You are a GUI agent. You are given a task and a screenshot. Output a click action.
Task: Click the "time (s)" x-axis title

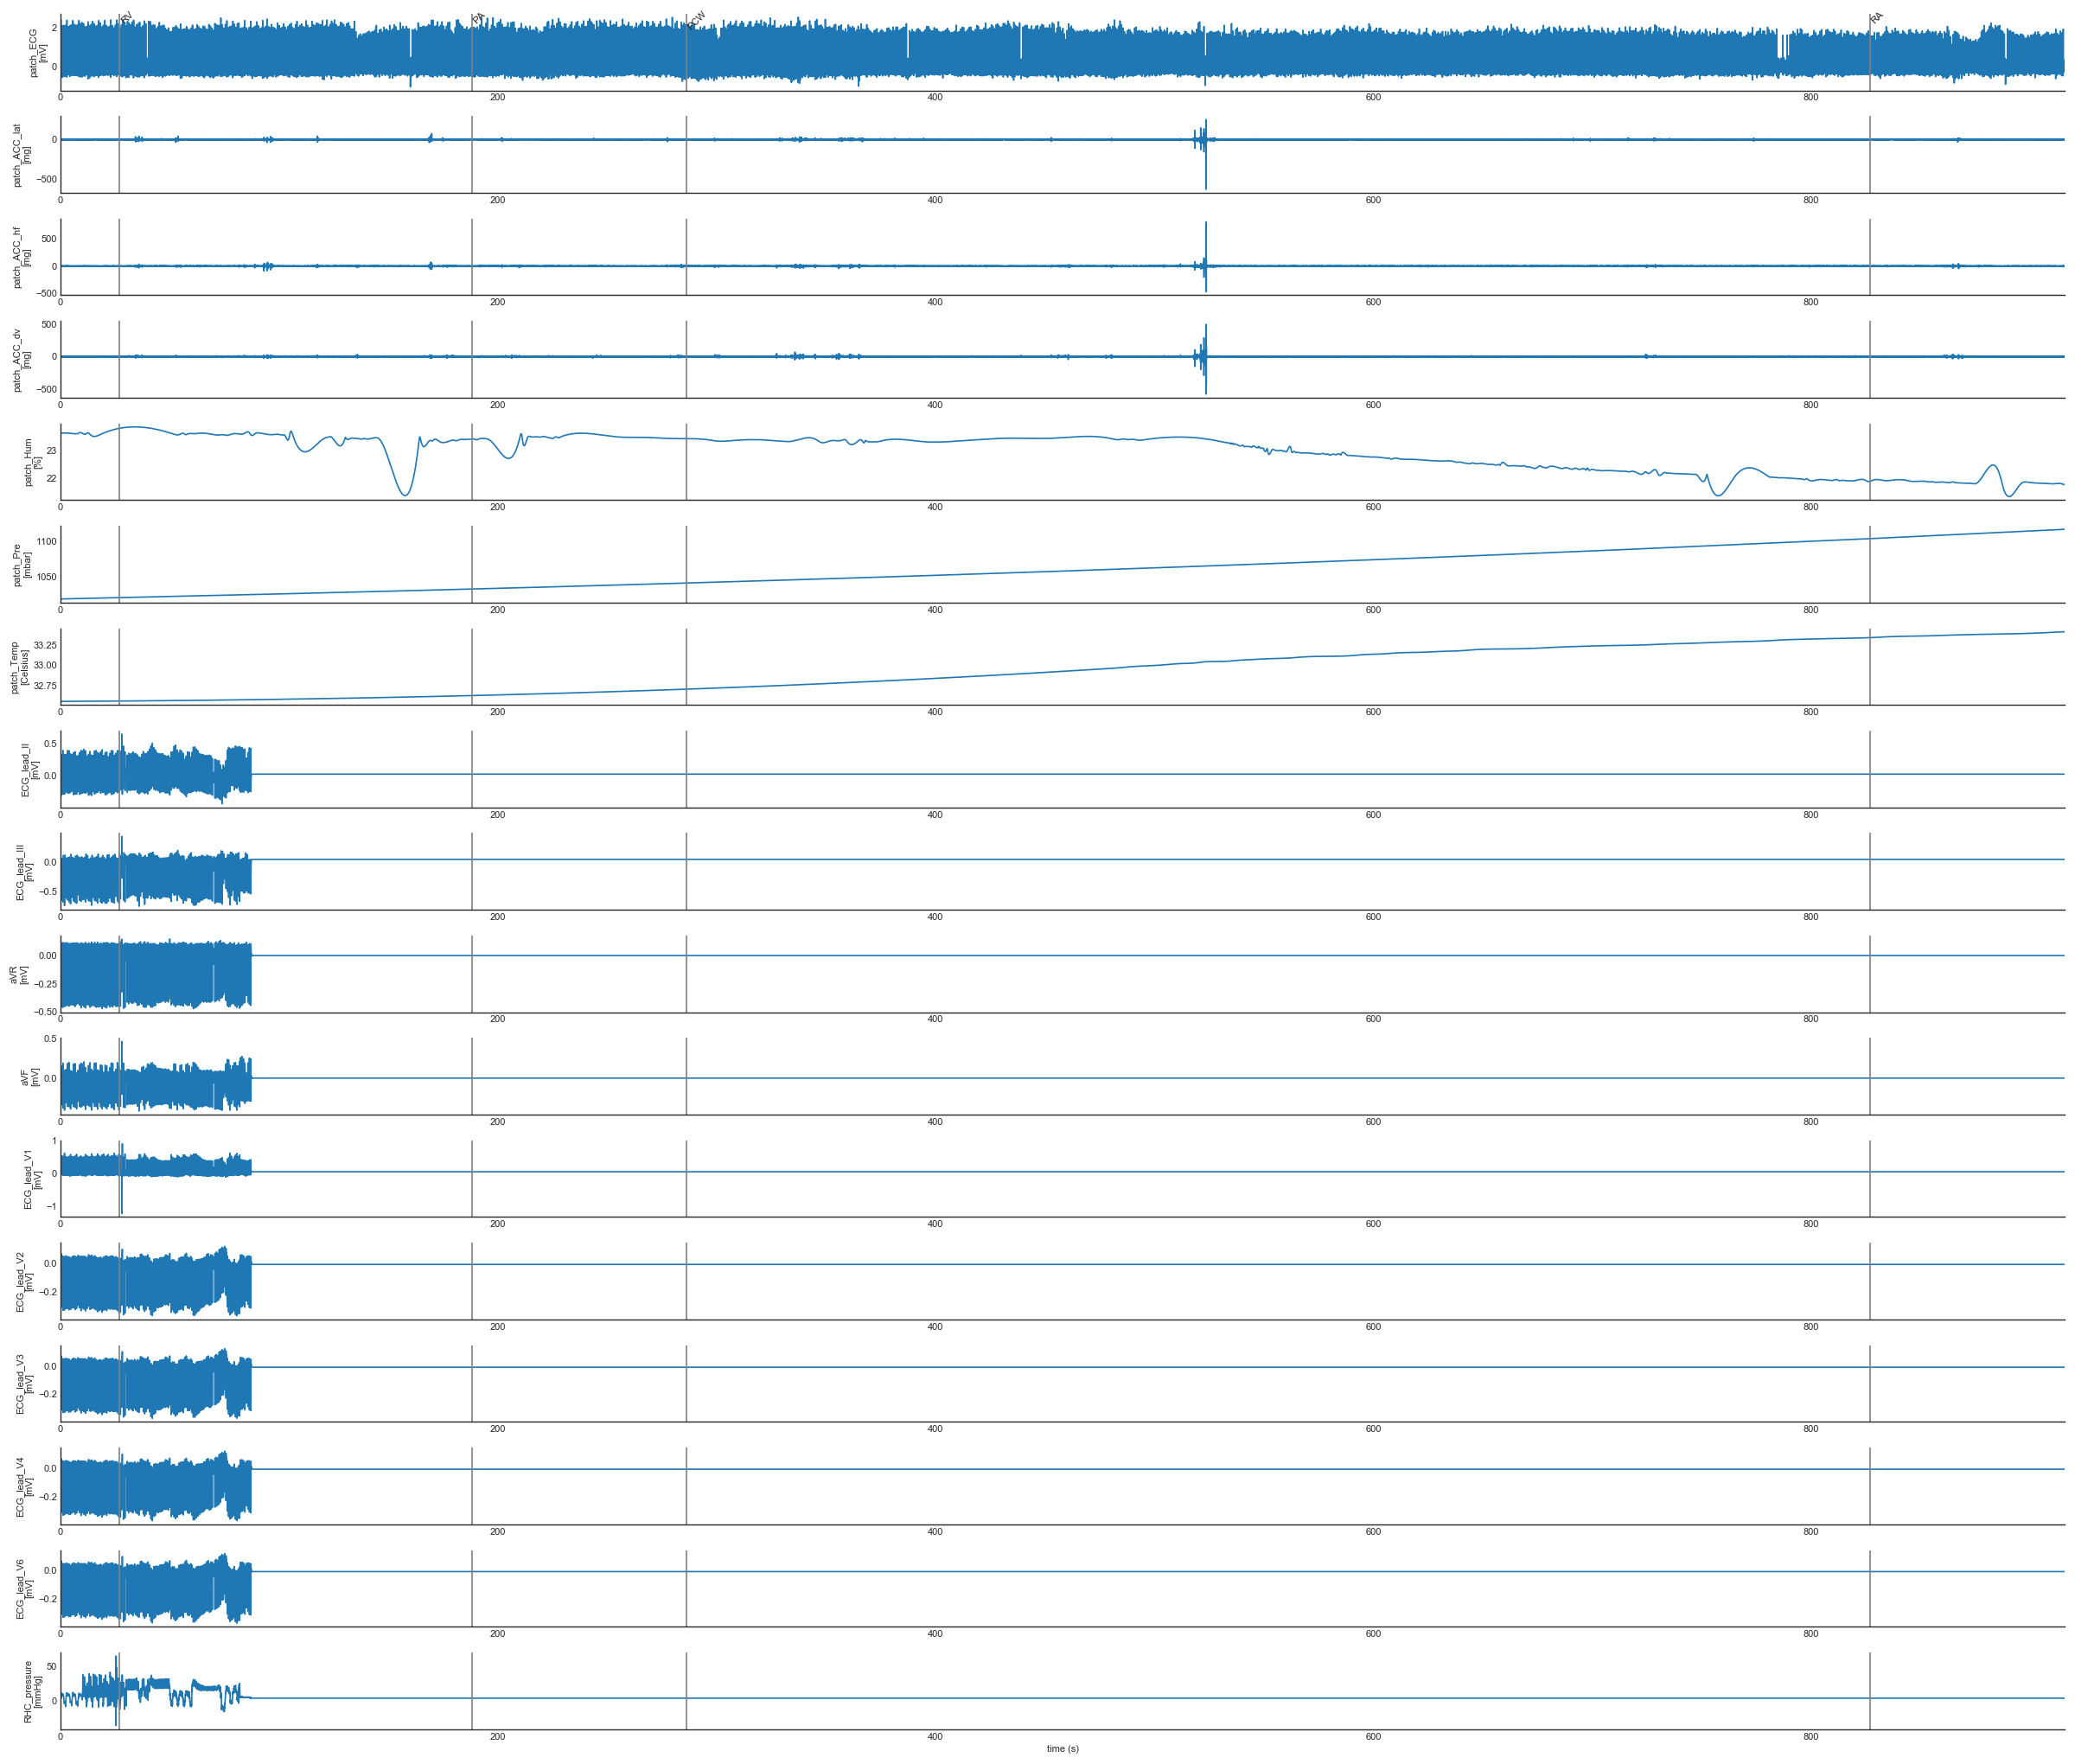pos(1062,1749)
